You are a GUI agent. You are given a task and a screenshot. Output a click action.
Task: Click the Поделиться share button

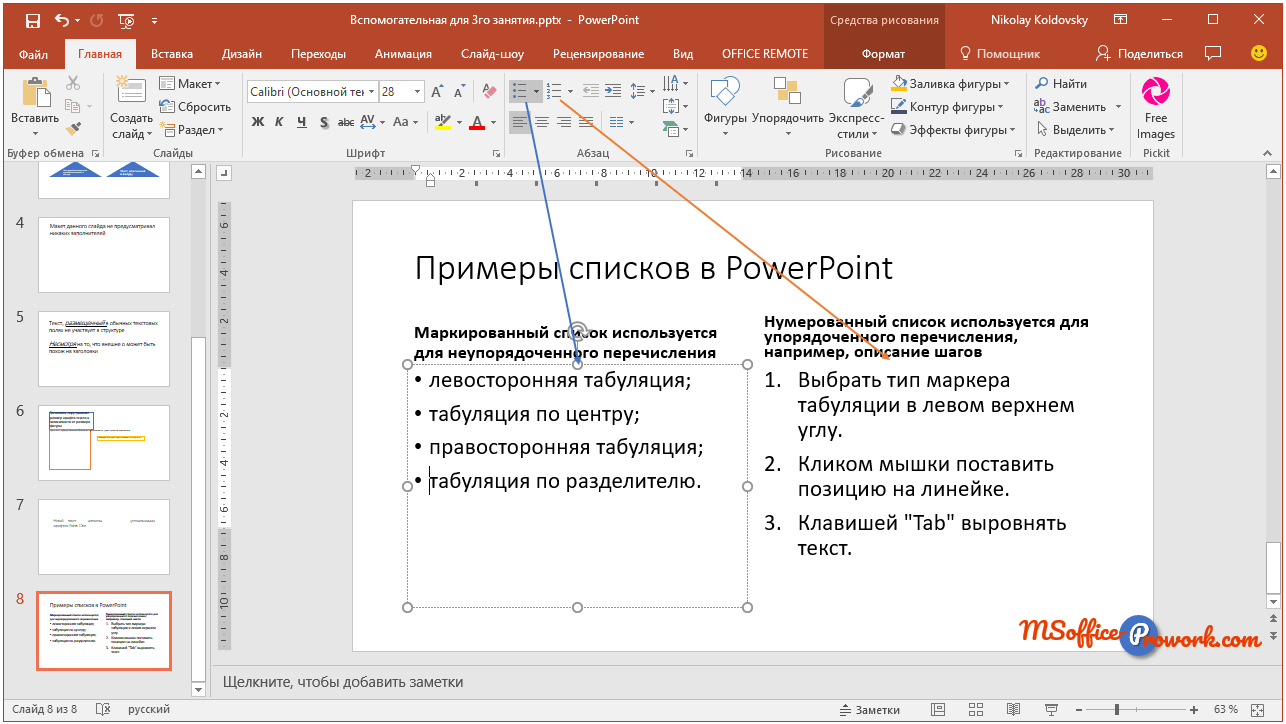click(x=1139, y=54)
